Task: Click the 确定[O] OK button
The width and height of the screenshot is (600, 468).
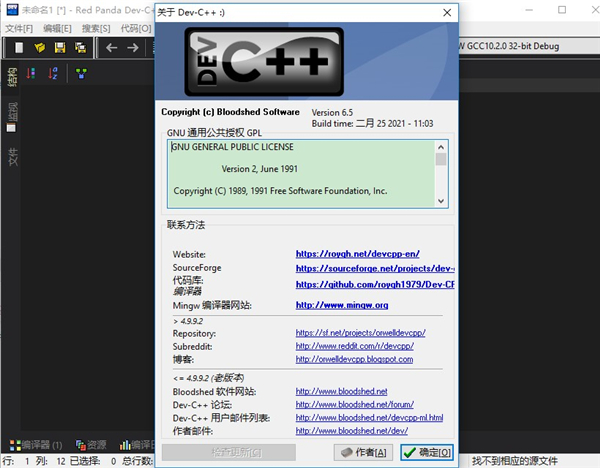Action: click(x=427, y=452)
